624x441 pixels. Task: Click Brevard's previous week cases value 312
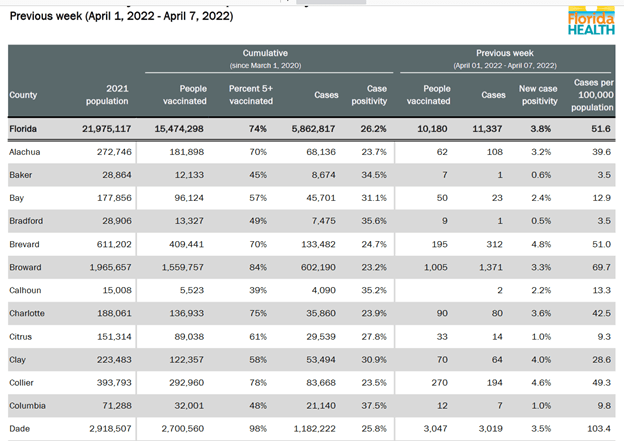tap(494, 245)
